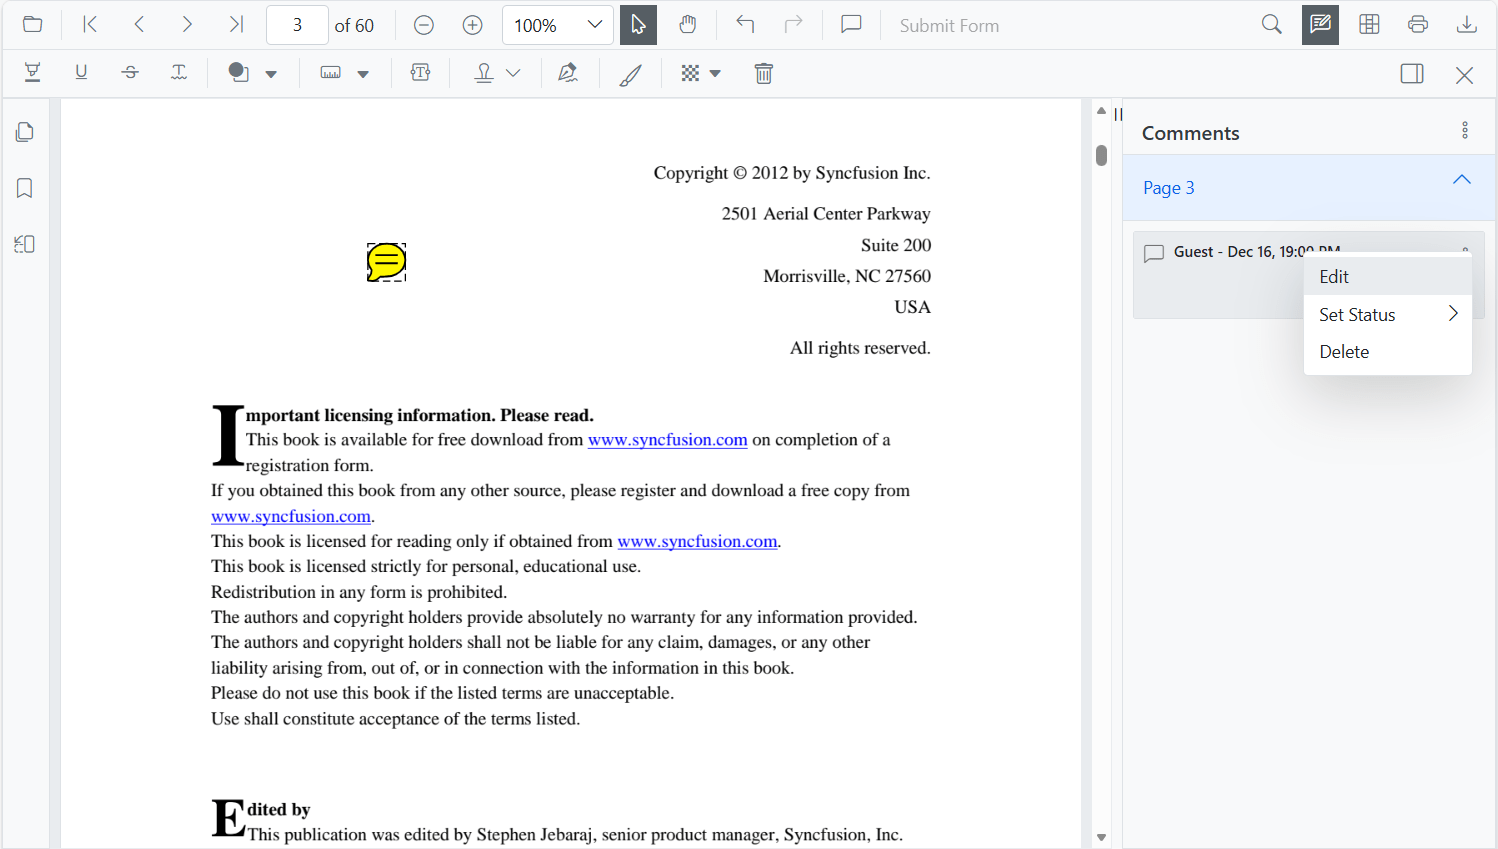
Task: Open the www.syncfusion.com hyperlink
Action: click(x=667, y=440)
